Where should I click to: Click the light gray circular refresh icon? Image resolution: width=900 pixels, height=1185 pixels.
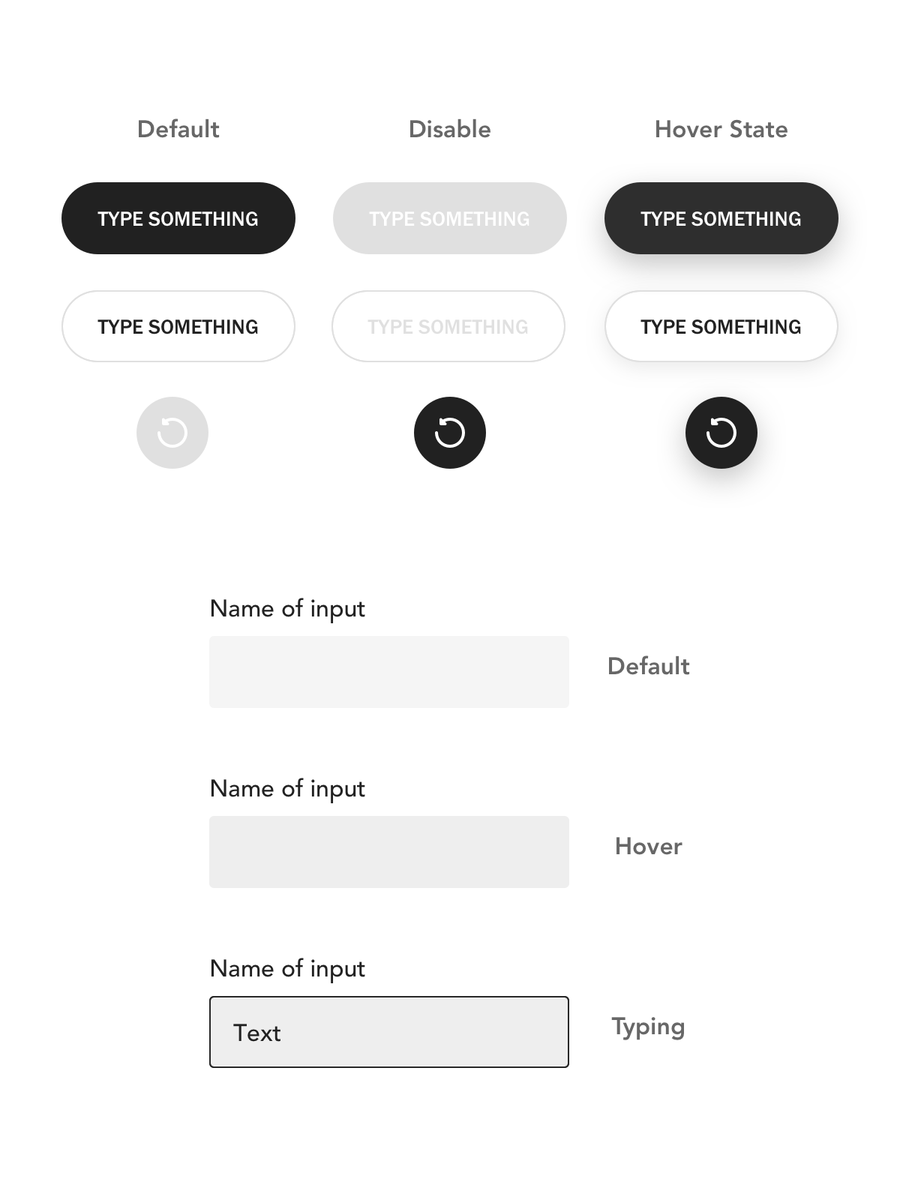(x=172, y=433)
